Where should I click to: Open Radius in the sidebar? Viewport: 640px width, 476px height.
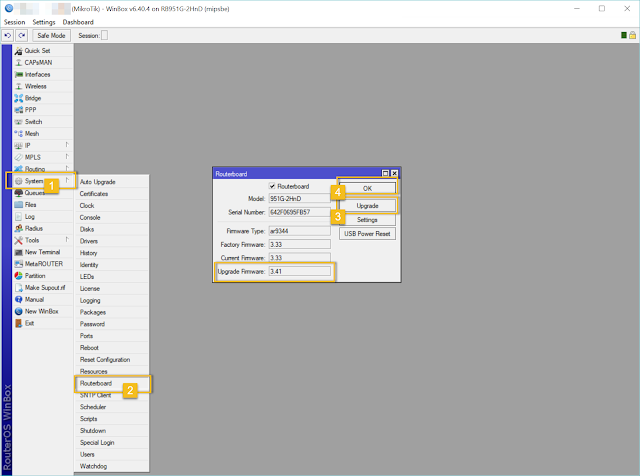[43, 228]
